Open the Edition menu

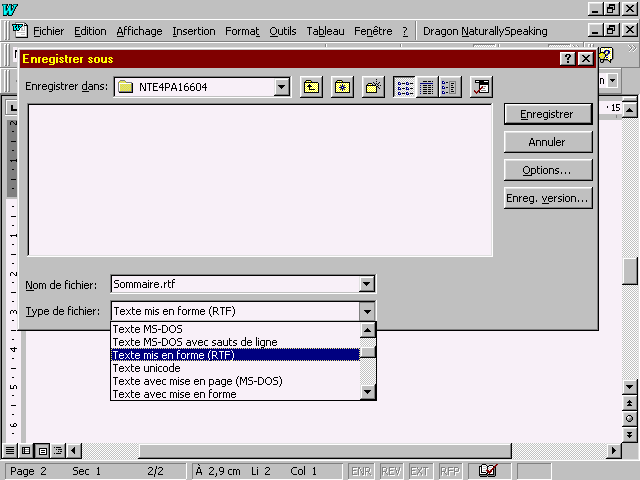90,31
